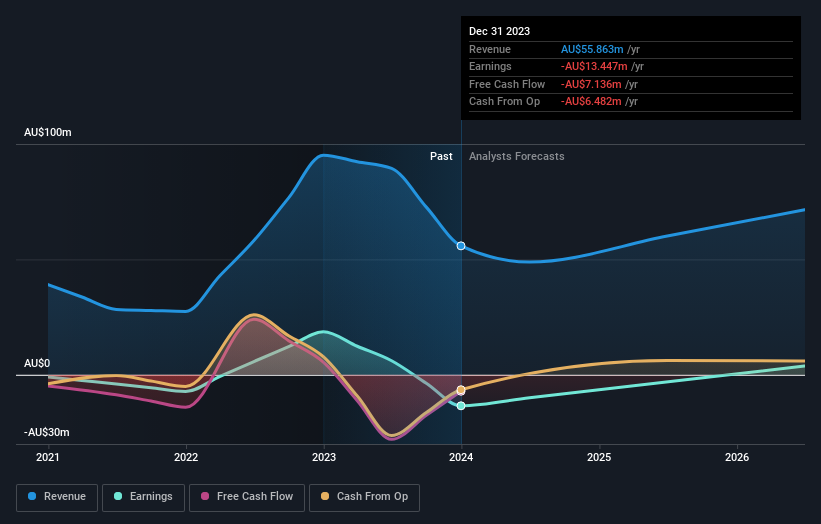Click the -AU$7.136m free cash flow value
This screenshot has width=821, height=524.
tap(591, 84)
